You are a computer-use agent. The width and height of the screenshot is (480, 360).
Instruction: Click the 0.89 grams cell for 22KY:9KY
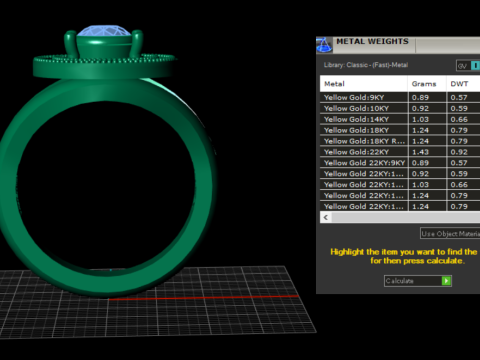click(x=427, y=163)
